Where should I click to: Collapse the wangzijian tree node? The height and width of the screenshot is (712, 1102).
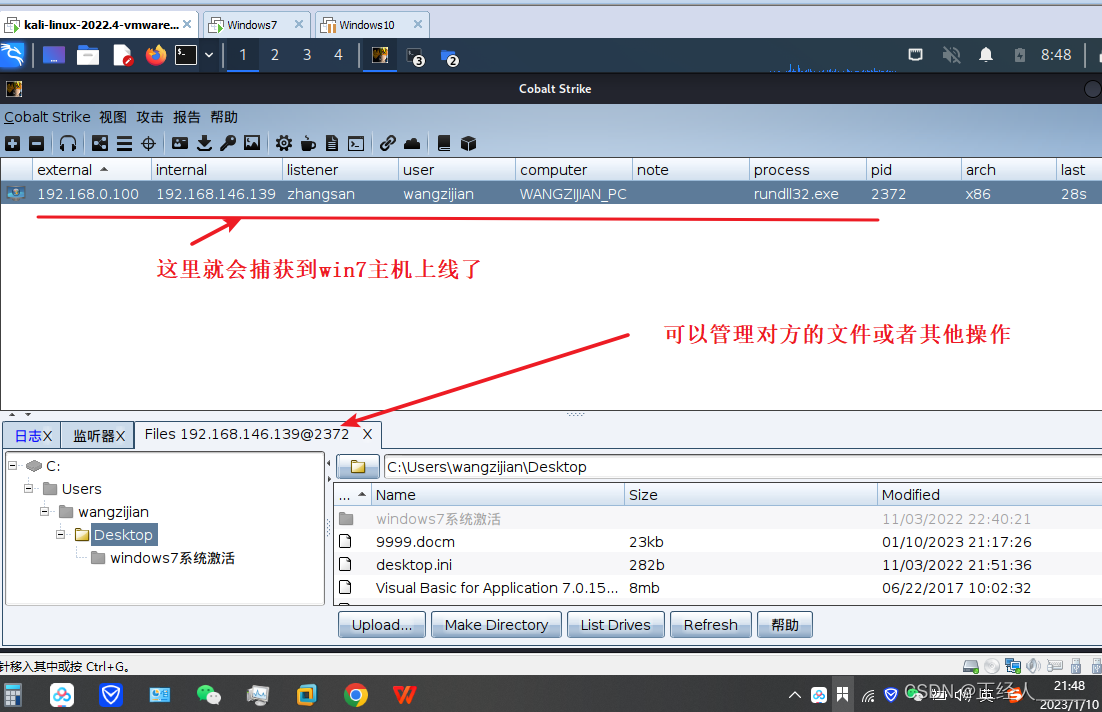(44, 512)
